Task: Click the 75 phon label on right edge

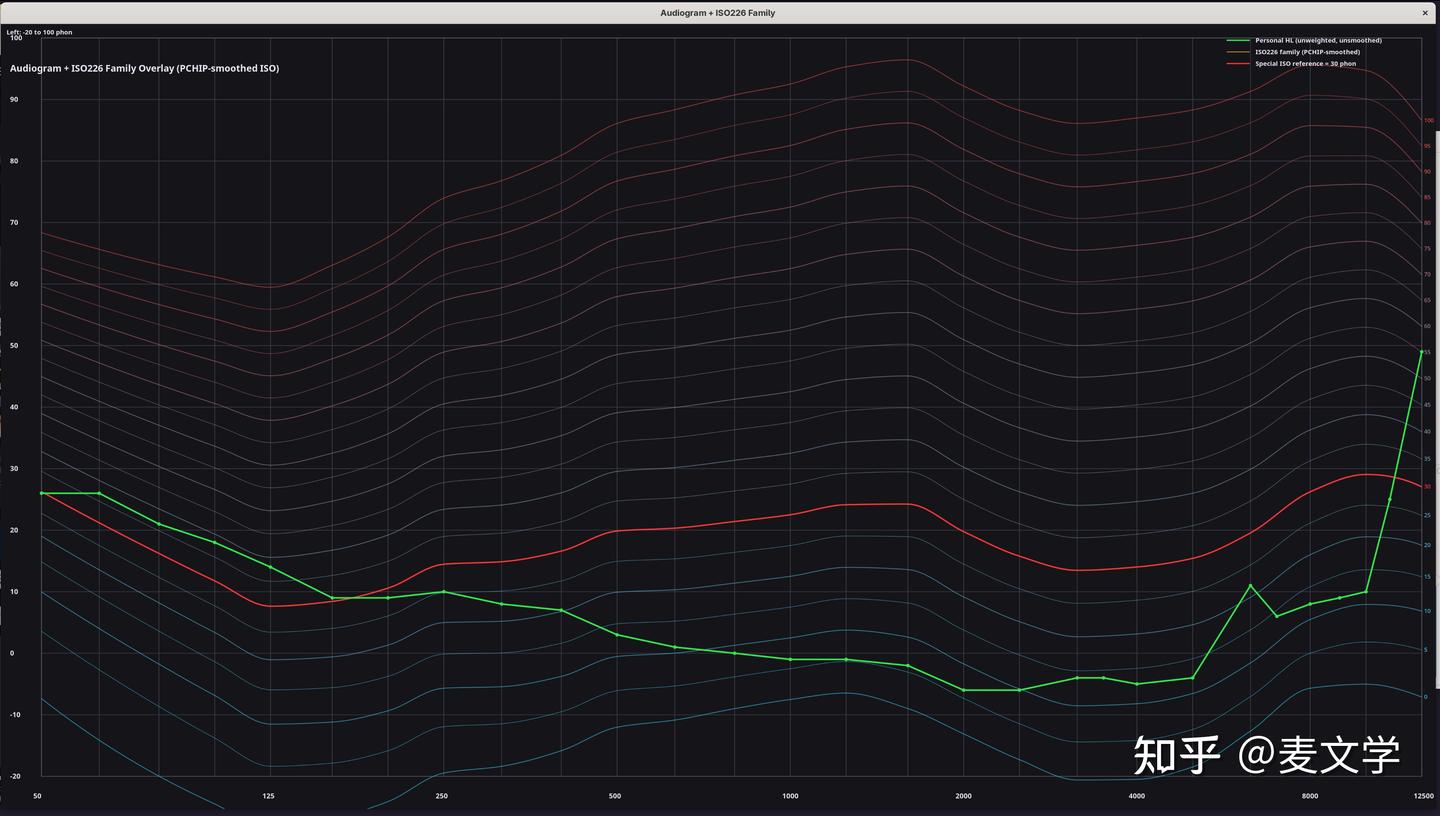Action: [x=1427, y=249]
